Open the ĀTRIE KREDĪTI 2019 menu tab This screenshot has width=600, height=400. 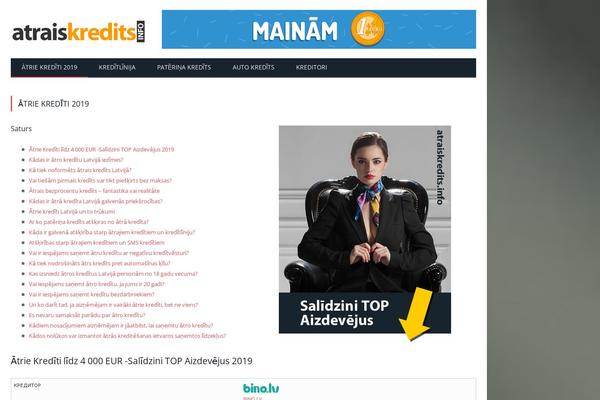(x=49, y=67)
